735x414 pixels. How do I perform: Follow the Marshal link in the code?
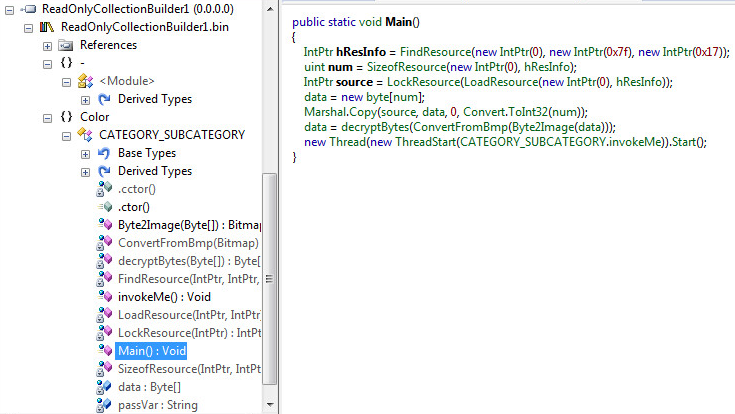(325, 112)
